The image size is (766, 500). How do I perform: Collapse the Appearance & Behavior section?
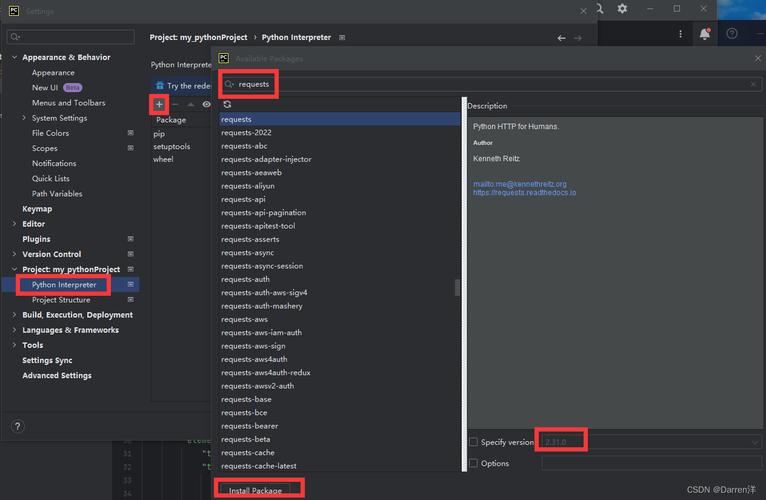[14, 57]
